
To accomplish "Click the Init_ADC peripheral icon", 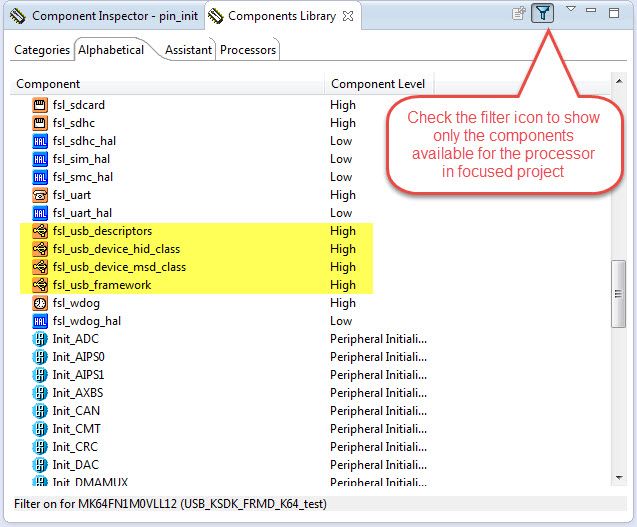I will pyautogui.click(x=40, y=339).
